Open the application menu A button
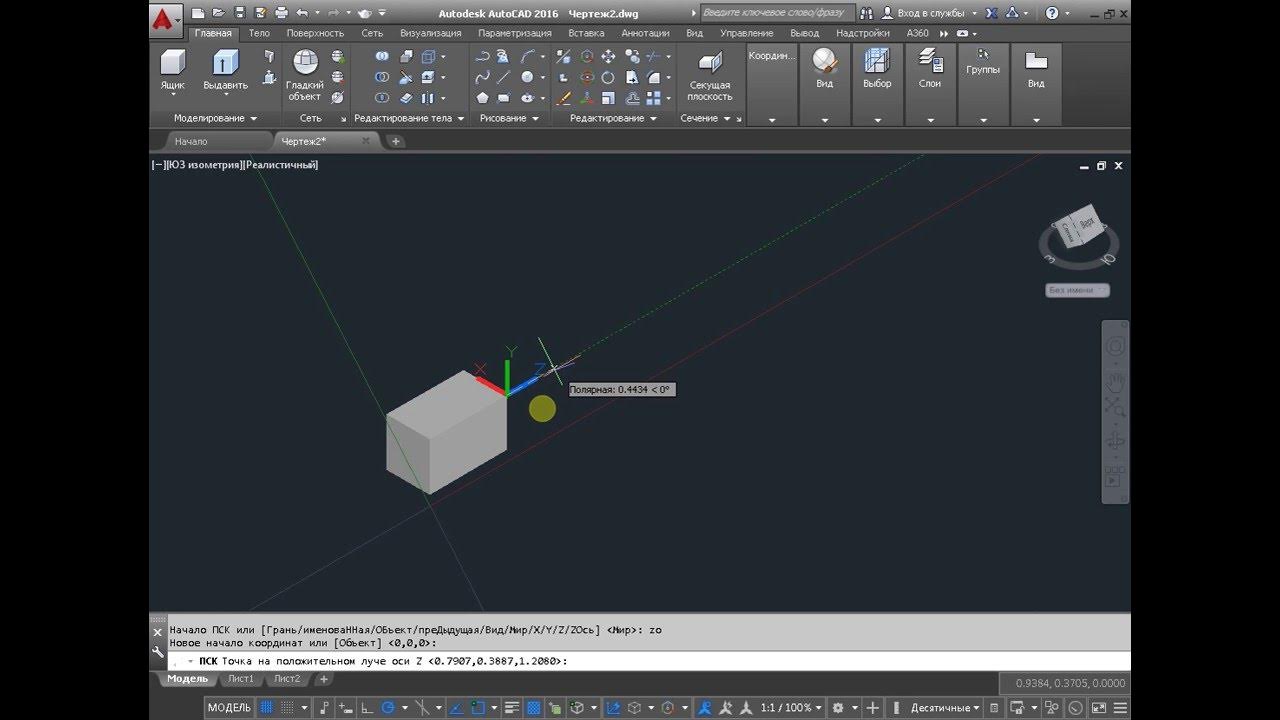1280x720 pixels. pyautogui.click(x=166, y=20)
